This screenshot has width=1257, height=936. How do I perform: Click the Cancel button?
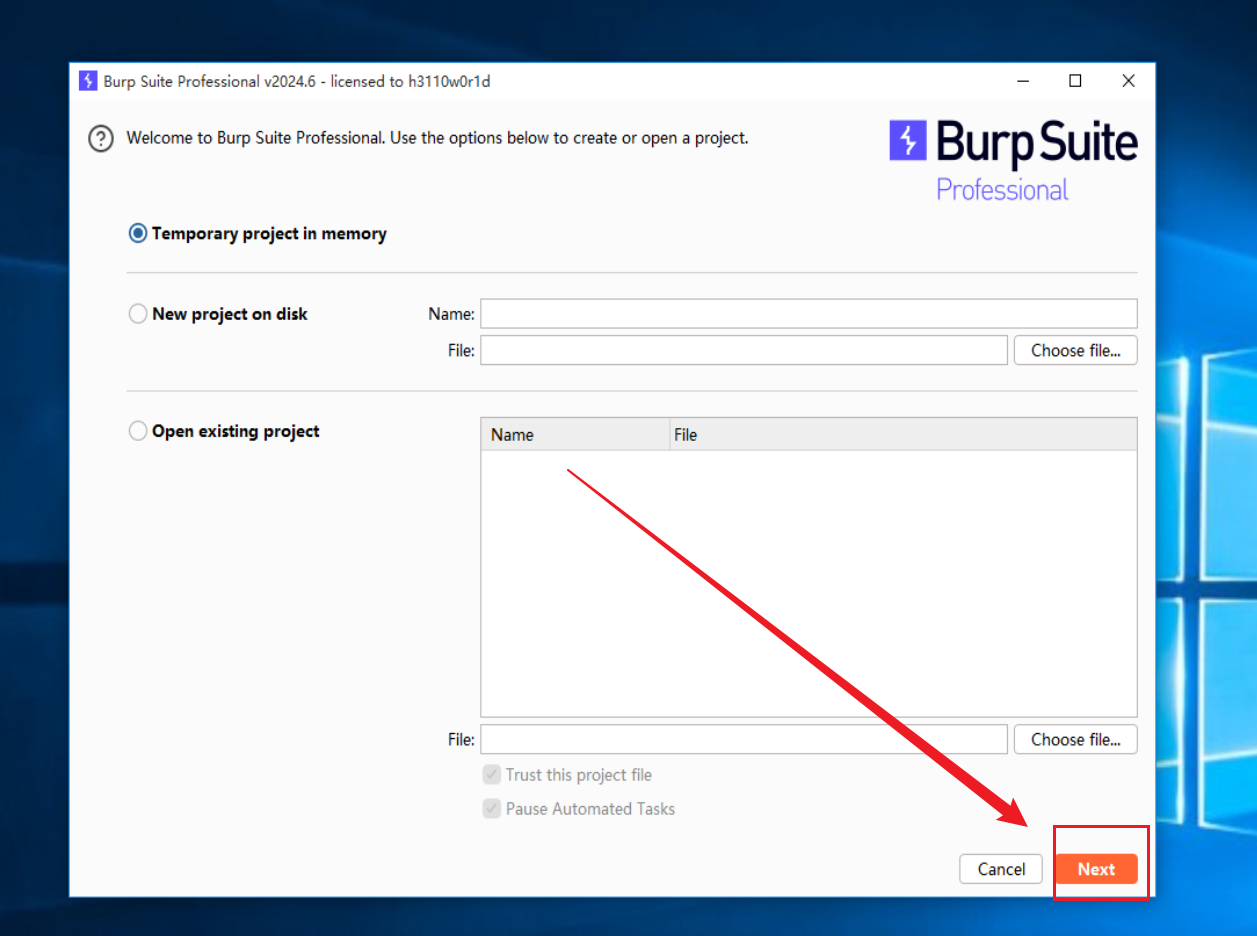1001,869
